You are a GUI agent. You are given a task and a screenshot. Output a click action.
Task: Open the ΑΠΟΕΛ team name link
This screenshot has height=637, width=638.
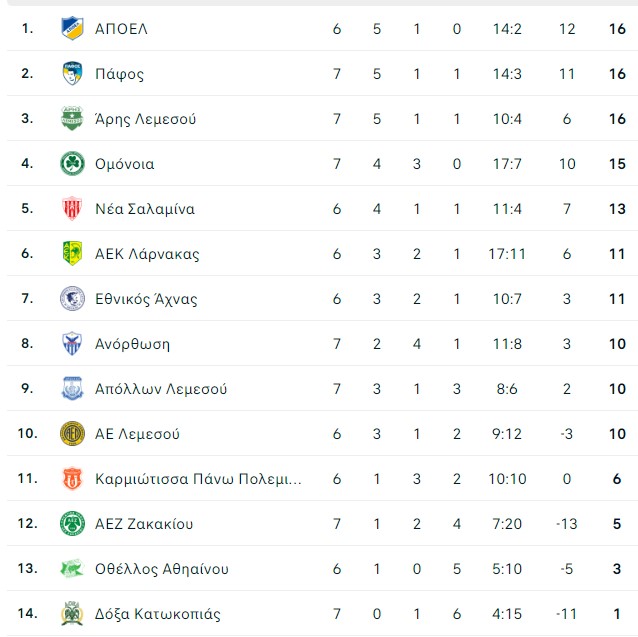coord(121,29)
